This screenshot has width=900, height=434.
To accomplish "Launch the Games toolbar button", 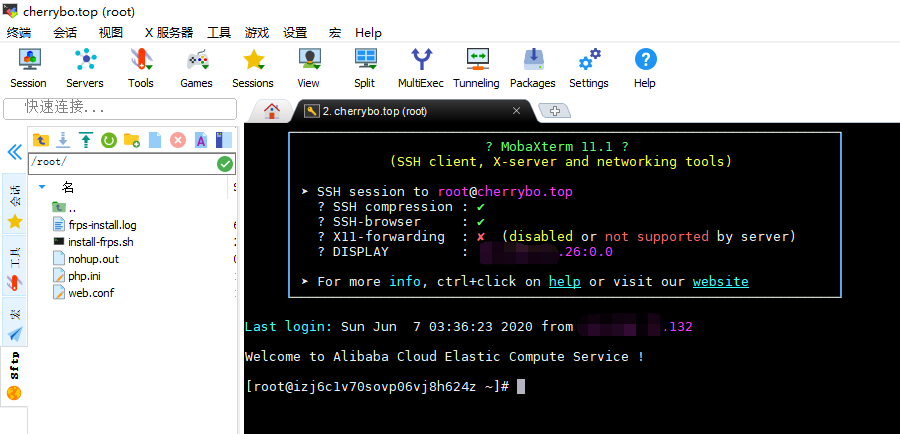I will coord(196,68).
